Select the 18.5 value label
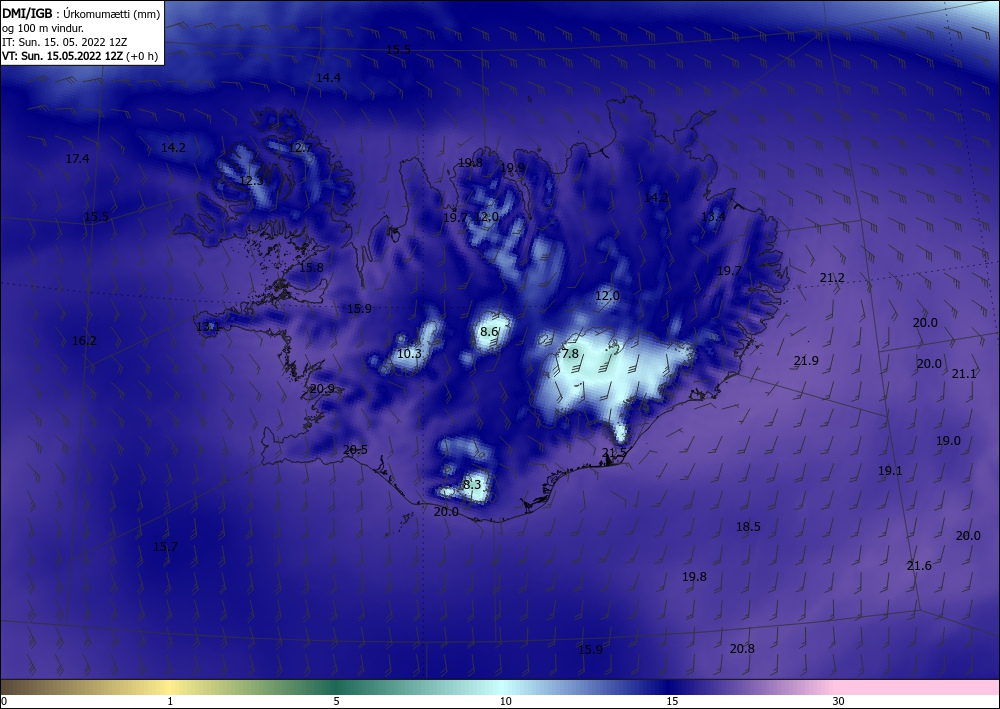 click(x=748, y=527)
